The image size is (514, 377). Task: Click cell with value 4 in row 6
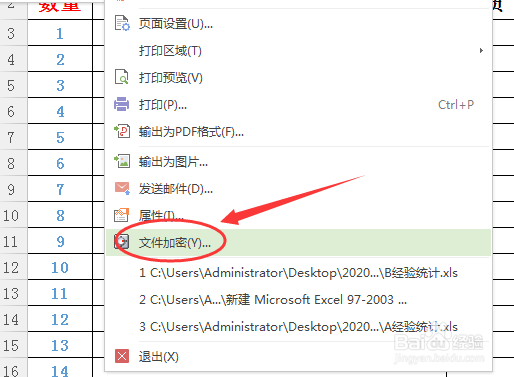pyautogui.click(x=60, y=111)
